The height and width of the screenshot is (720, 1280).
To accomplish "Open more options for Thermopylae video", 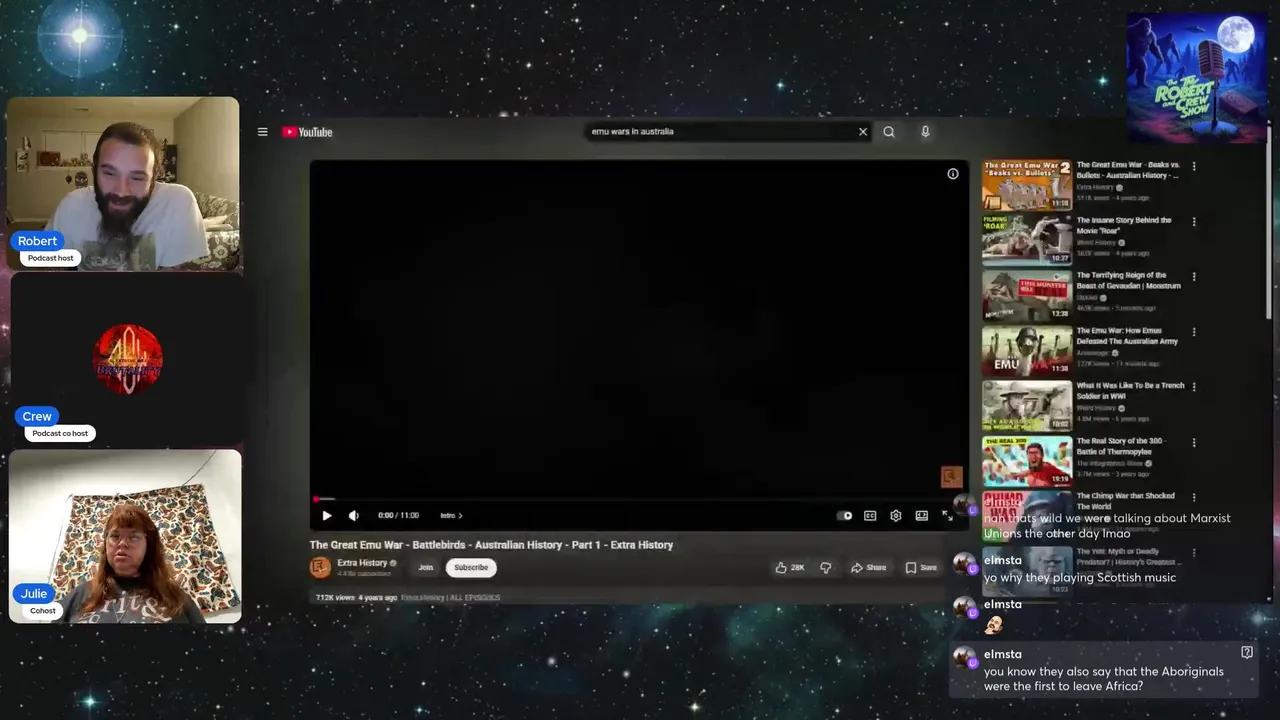I will tap(1193, 443).
